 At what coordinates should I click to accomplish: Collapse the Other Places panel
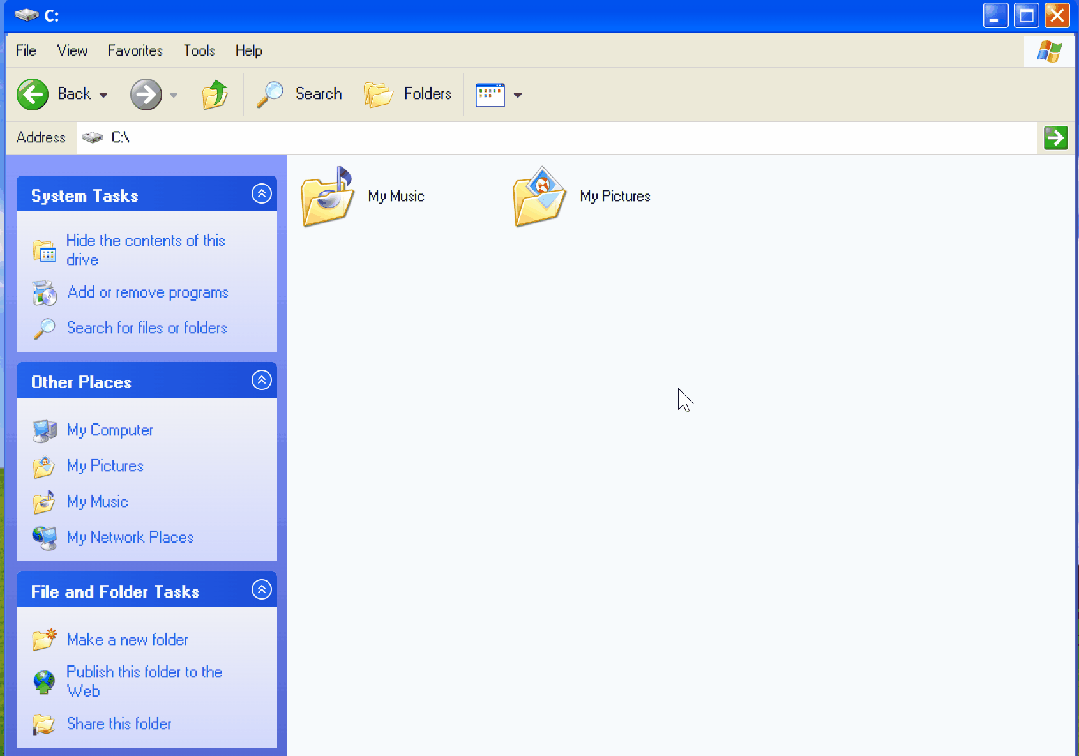click(x=261, y=380)
